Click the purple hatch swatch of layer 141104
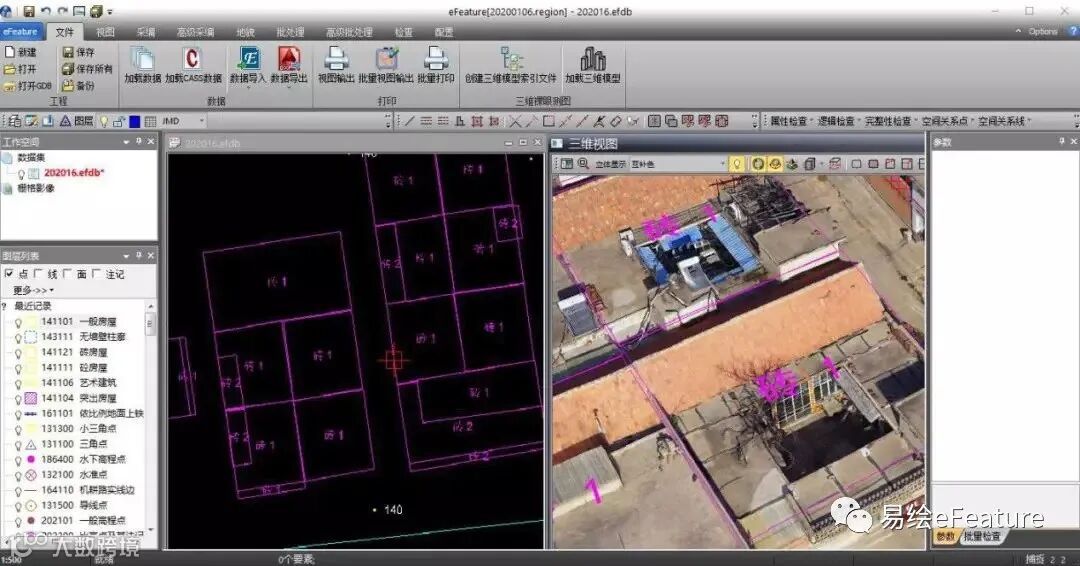 (x=30, y=398)
